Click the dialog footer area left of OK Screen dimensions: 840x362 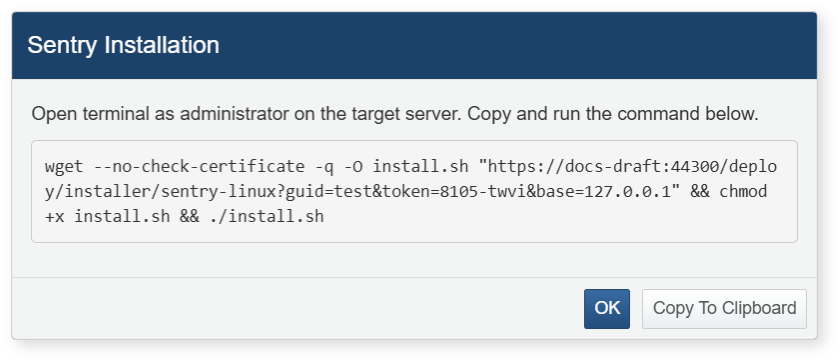(x=297, y=308)
